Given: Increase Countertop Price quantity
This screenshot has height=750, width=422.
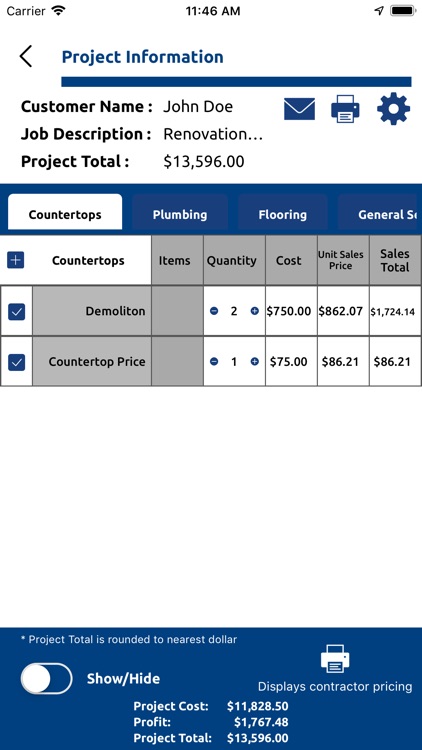Looking at the screenshot, I should pos(255,362).
